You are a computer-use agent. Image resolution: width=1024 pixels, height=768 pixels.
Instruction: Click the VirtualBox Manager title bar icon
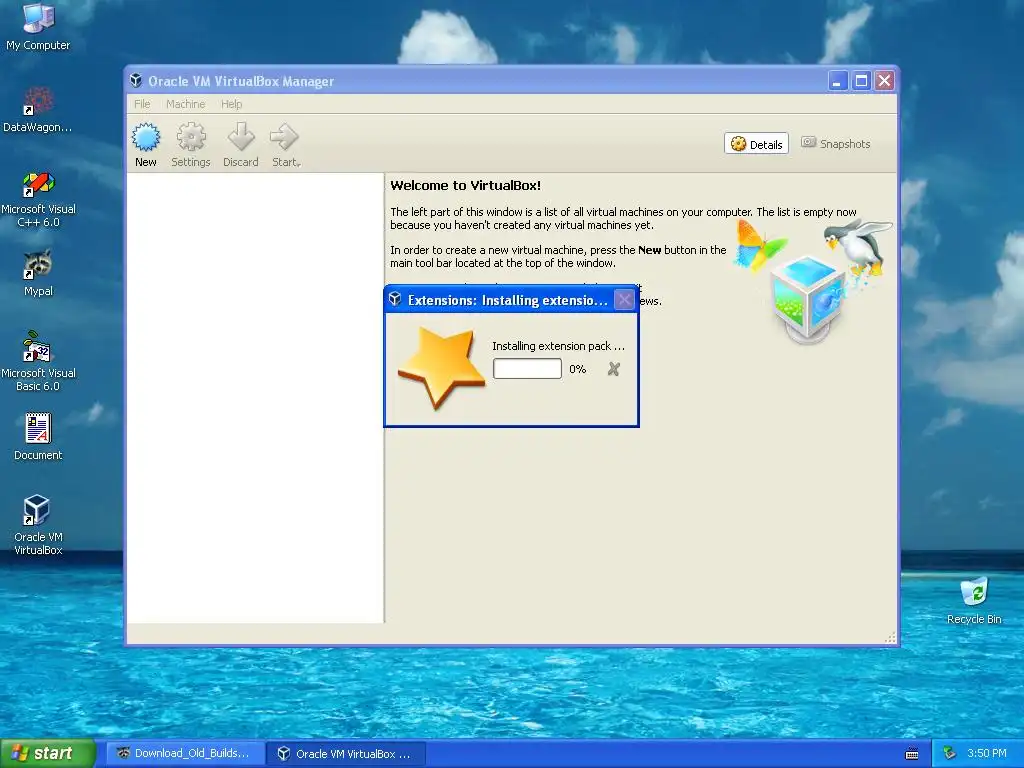[x=136, y=80]
